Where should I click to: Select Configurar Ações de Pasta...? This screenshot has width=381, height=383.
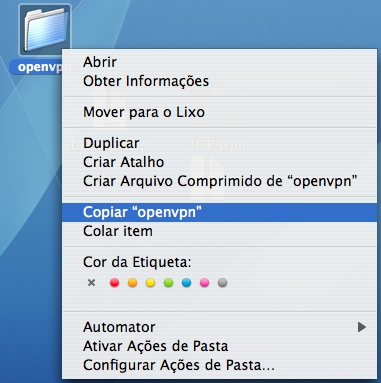pyautogui.click(x=220, y=365)
